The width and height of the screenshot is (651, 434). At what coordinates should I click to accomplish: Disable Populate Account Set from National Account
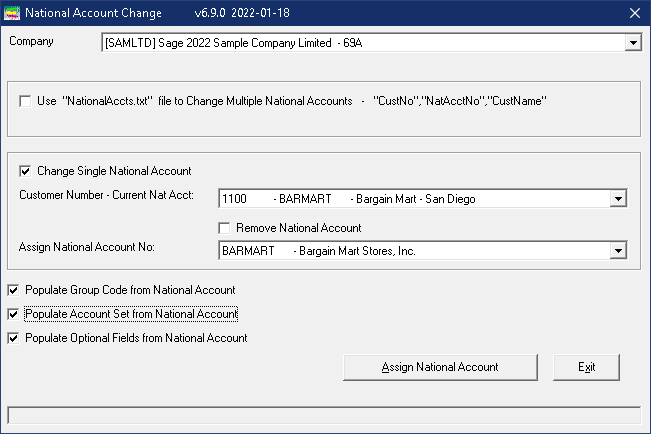pyautogui.click(x=13, y=314)
